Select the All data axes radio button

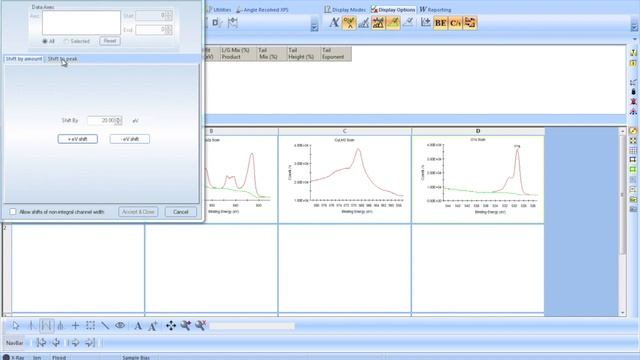45,41
